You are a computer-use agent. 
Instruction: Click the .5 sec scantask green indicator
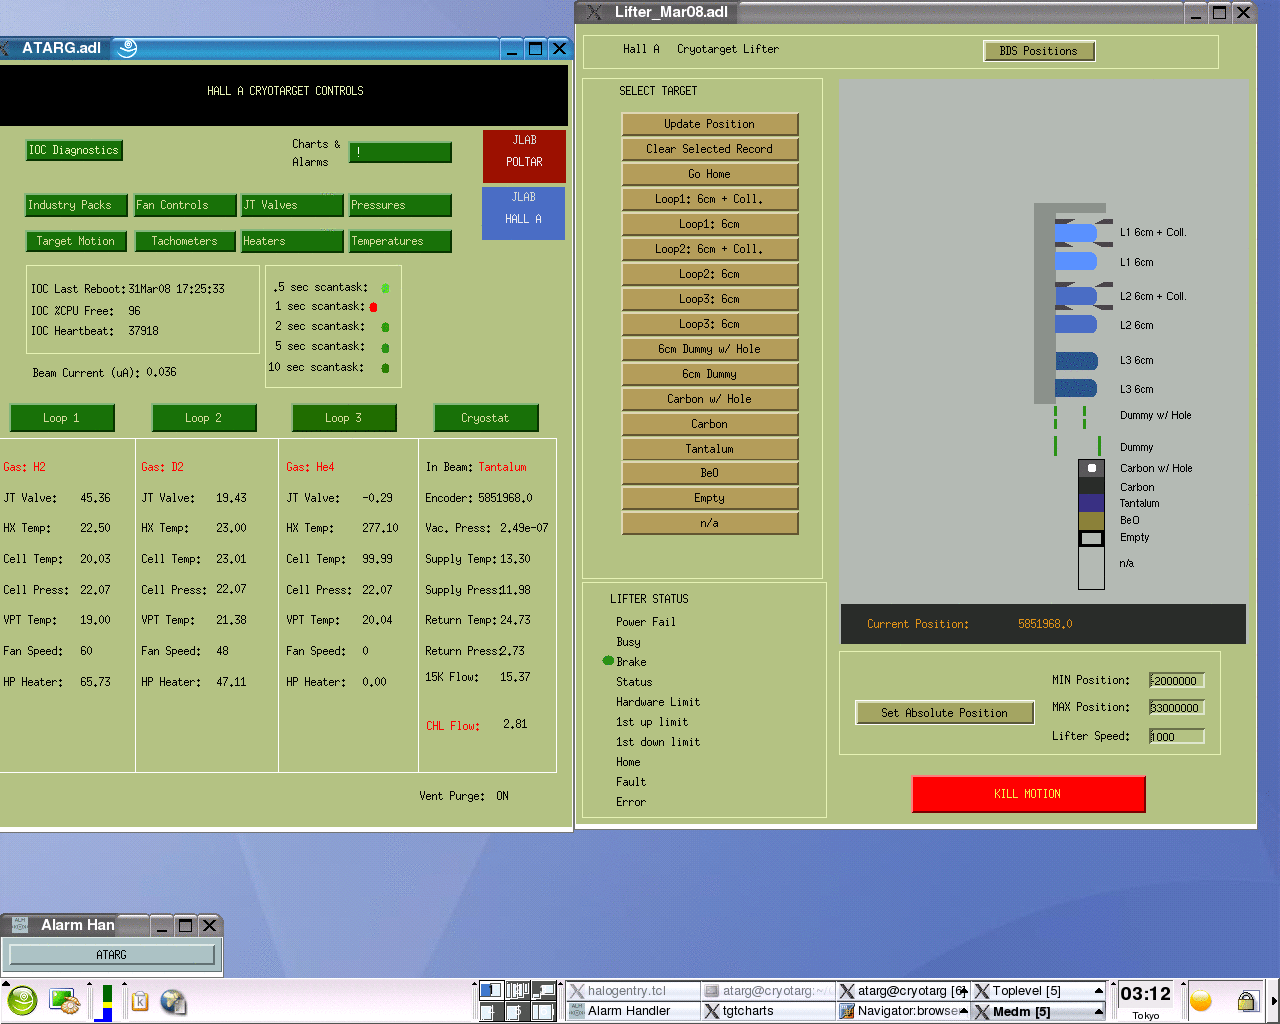click(385, 288)
